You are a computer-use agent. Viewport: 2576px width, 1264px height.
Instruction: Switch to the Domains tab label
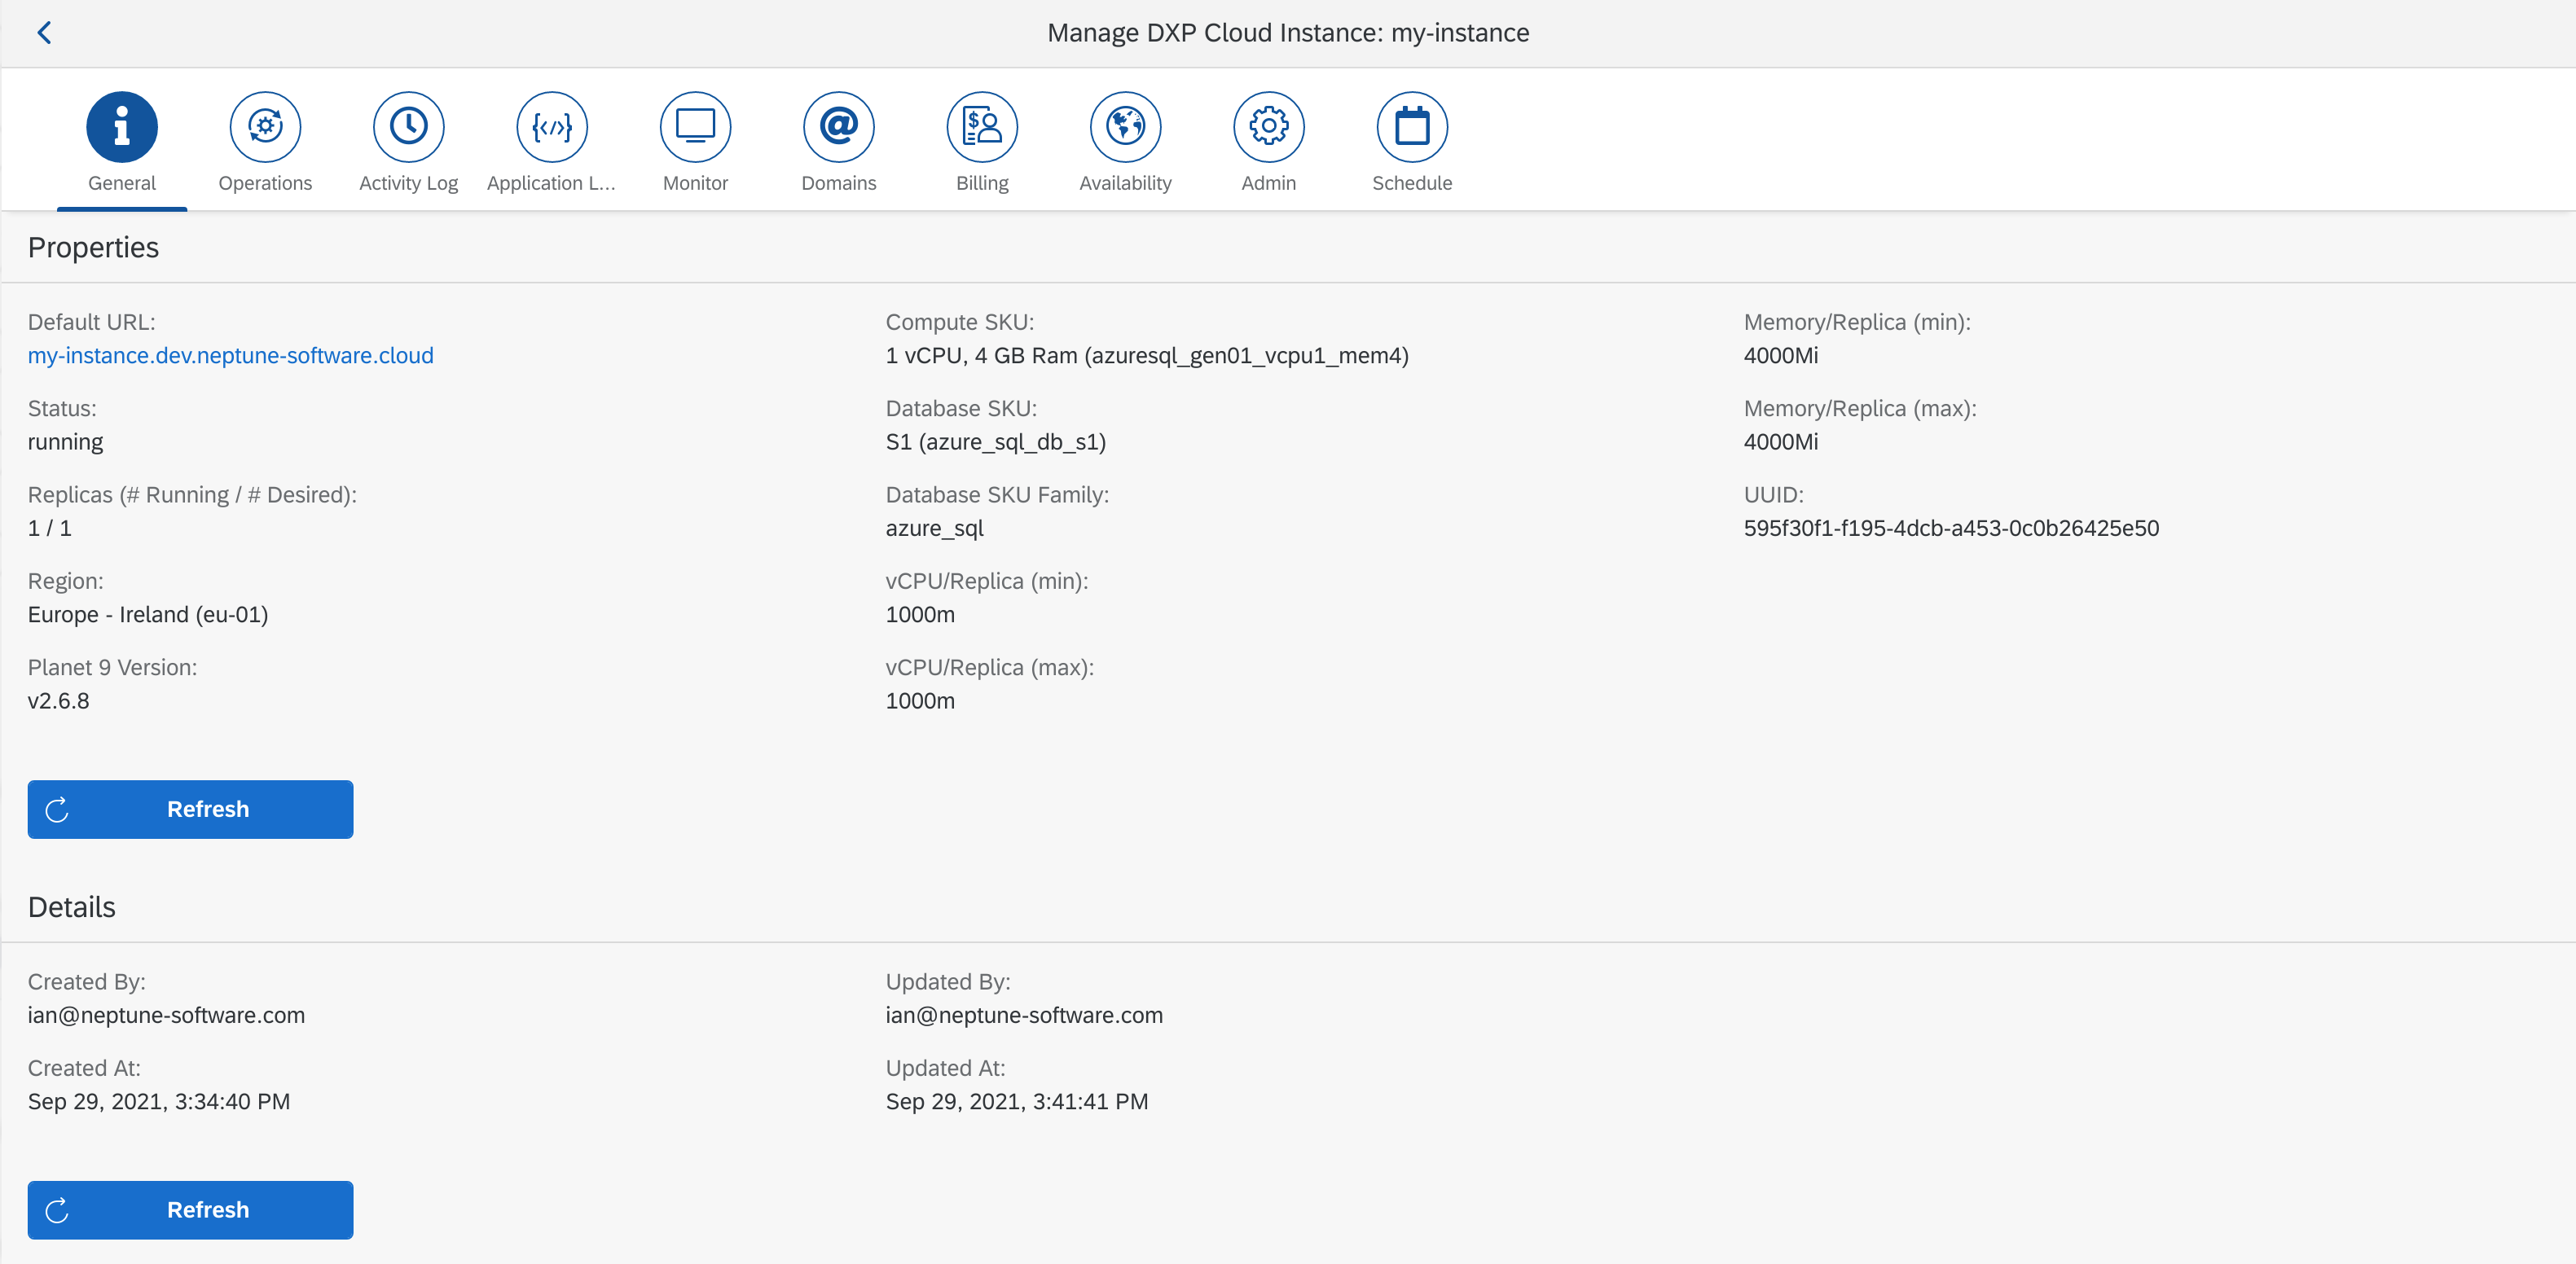[x=839, y=183]
